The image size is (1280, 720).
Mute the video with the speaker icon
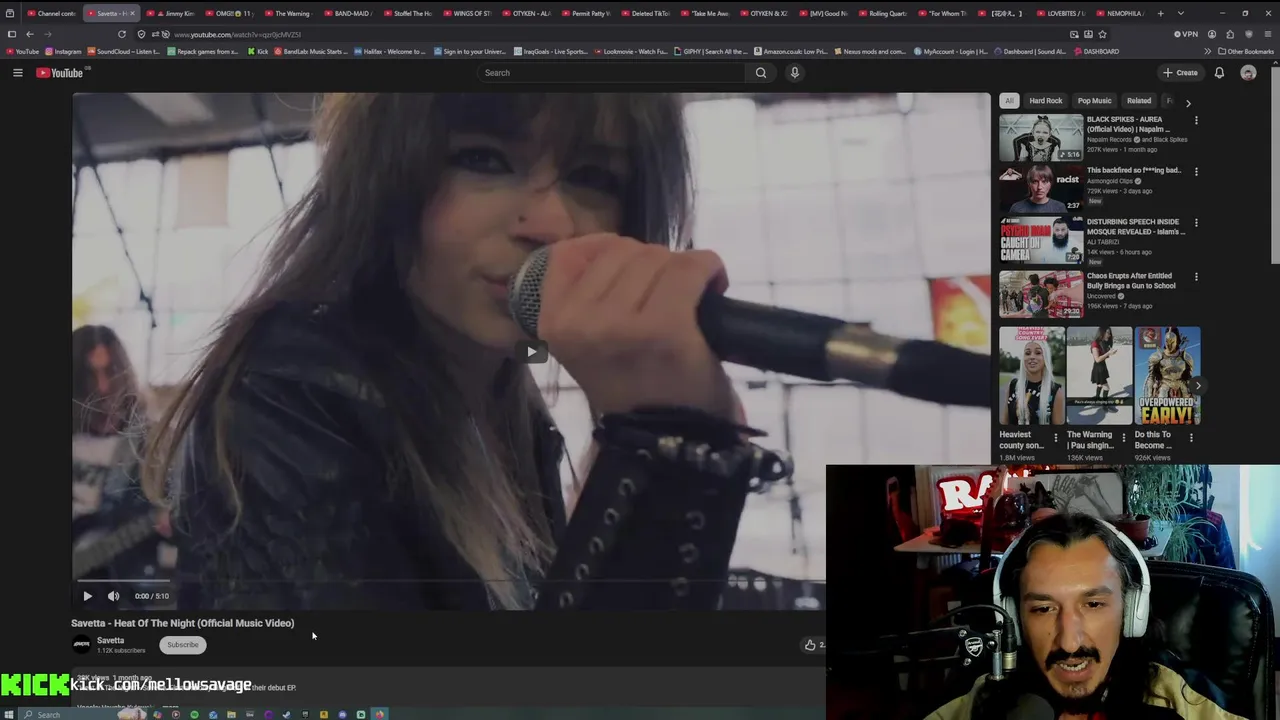click(x=113, y=596)
